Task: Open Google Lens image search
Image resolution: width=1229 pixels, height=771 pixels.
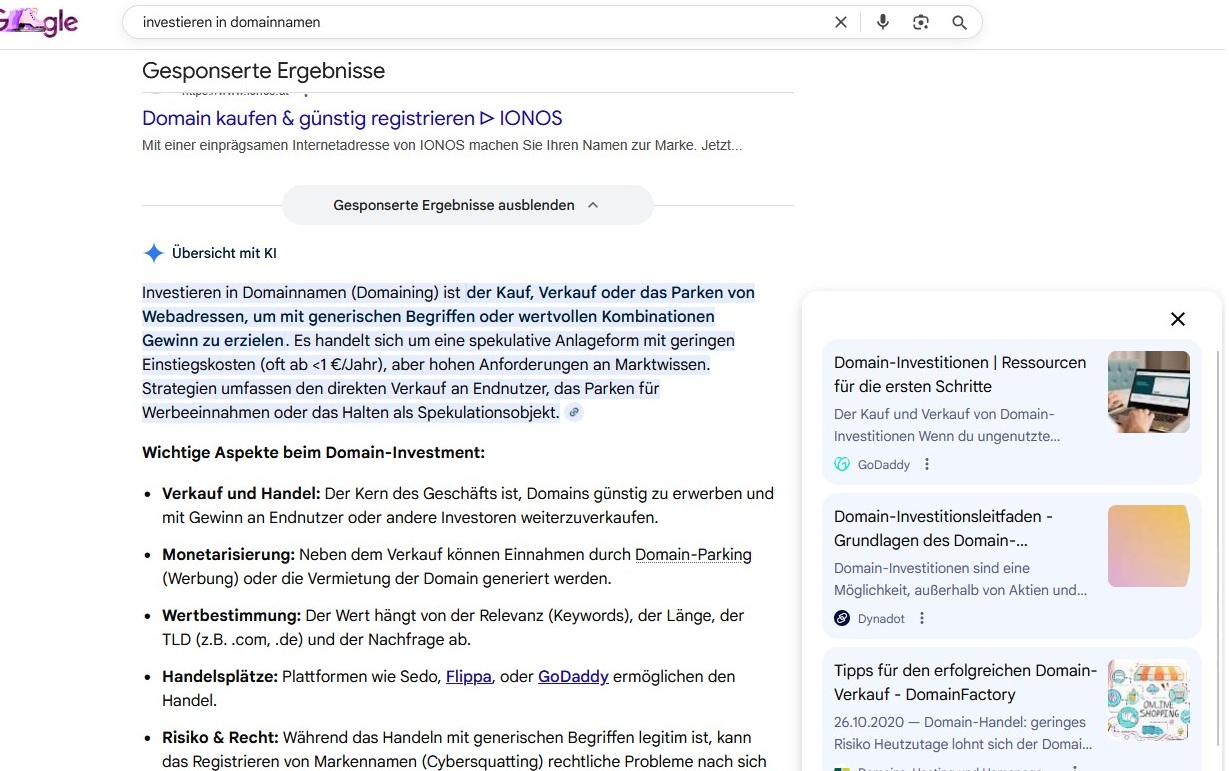Action: click(x=921, y=21)
